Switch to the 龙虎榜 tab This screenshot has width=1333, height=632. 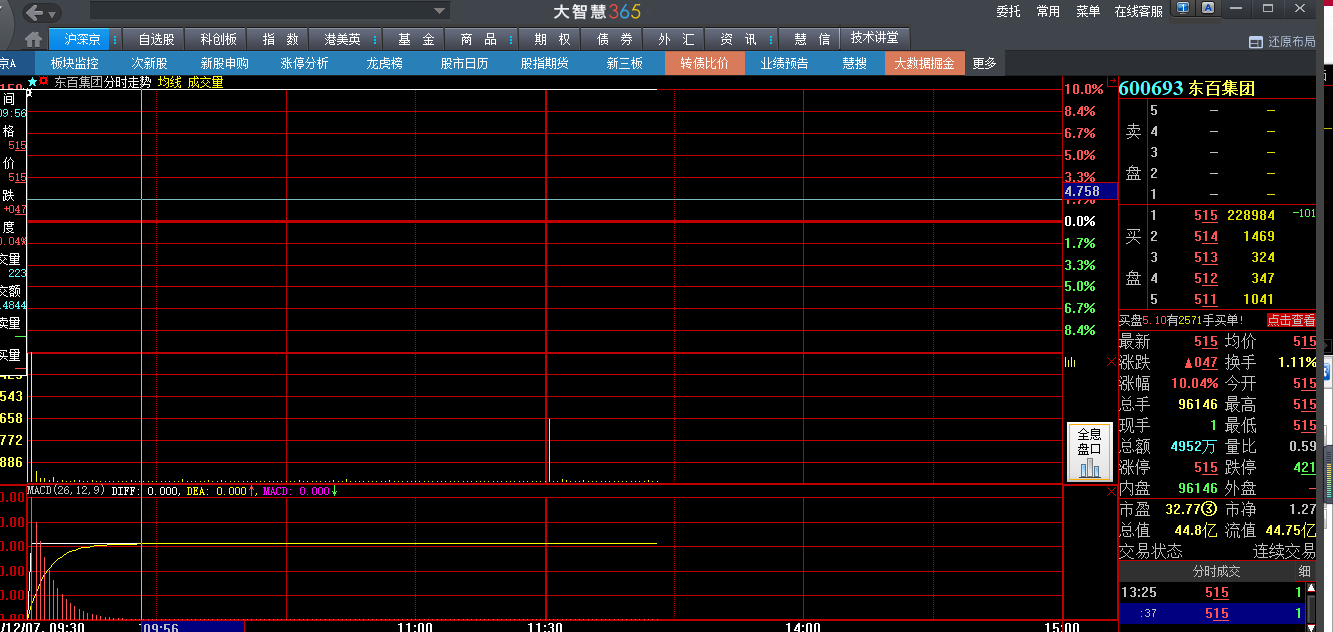pos(384,63)
